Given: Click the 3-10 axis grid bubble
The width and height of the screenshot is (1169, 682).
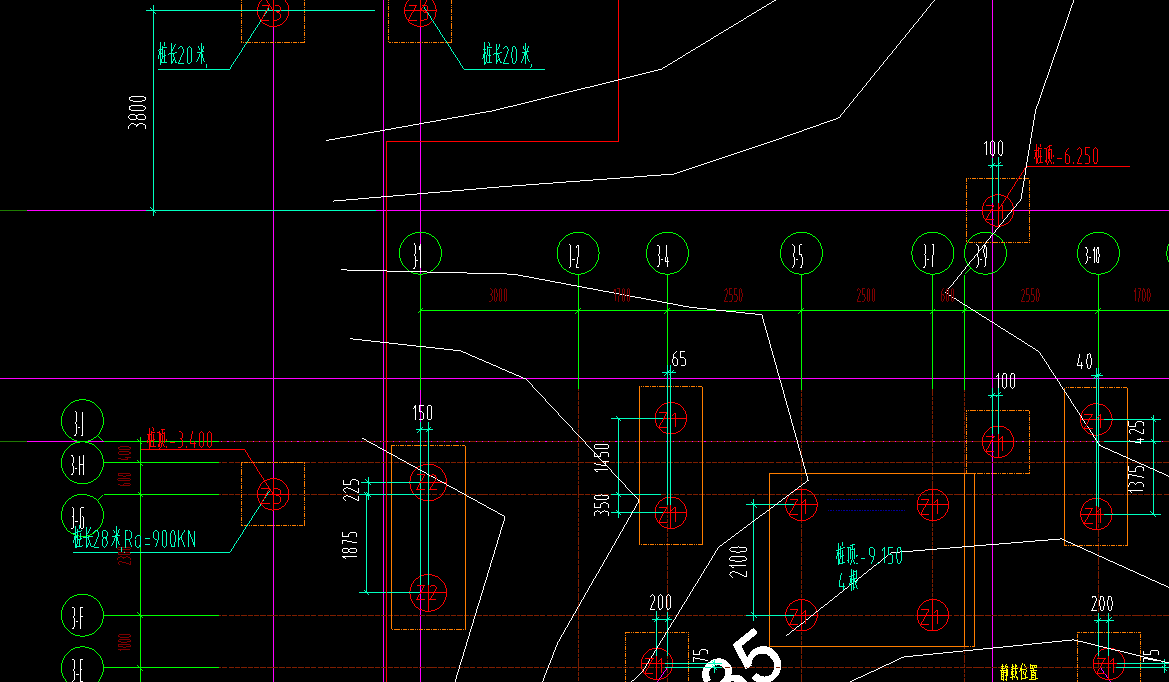Looking at the screenshot, I should [1098, 254].
